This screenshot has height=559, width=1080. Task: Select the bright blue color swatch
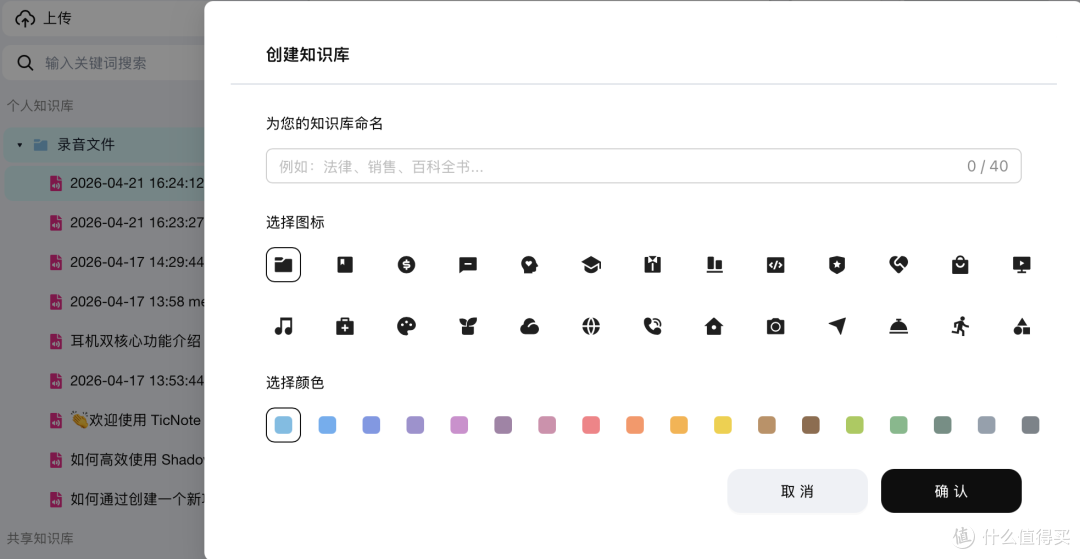click(327, 425)
